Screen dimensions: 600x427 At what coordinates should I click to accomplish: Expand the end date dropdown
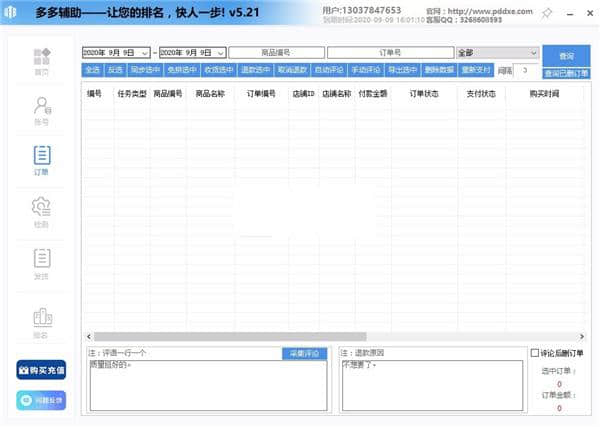pos(222,53)
